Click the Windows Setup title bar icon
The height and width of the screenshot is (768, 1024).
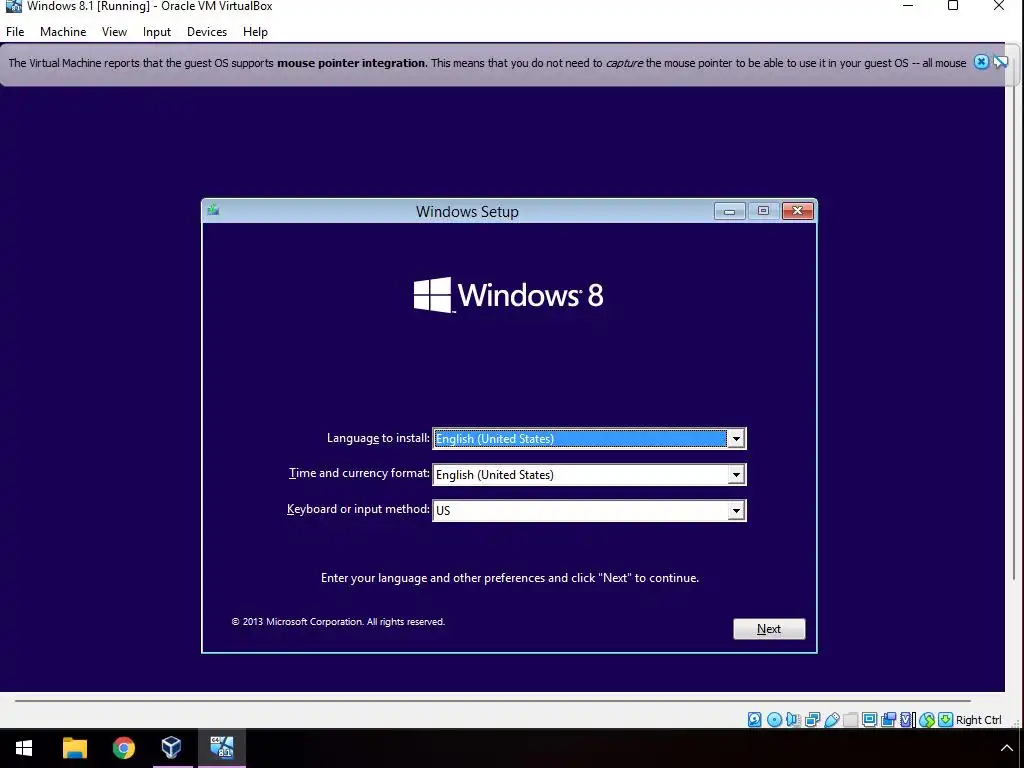click(x=213, y=210)
